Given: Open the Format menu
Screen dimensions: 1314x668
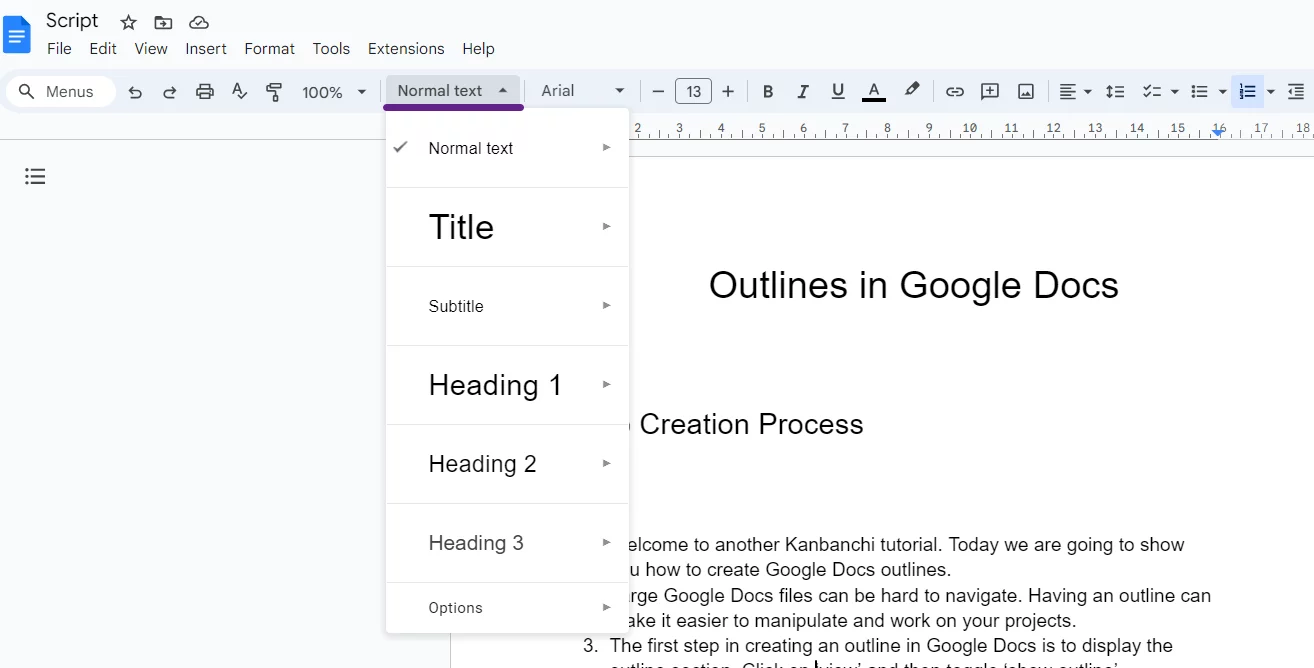Looking at the screenshot, I should (270, 48).
